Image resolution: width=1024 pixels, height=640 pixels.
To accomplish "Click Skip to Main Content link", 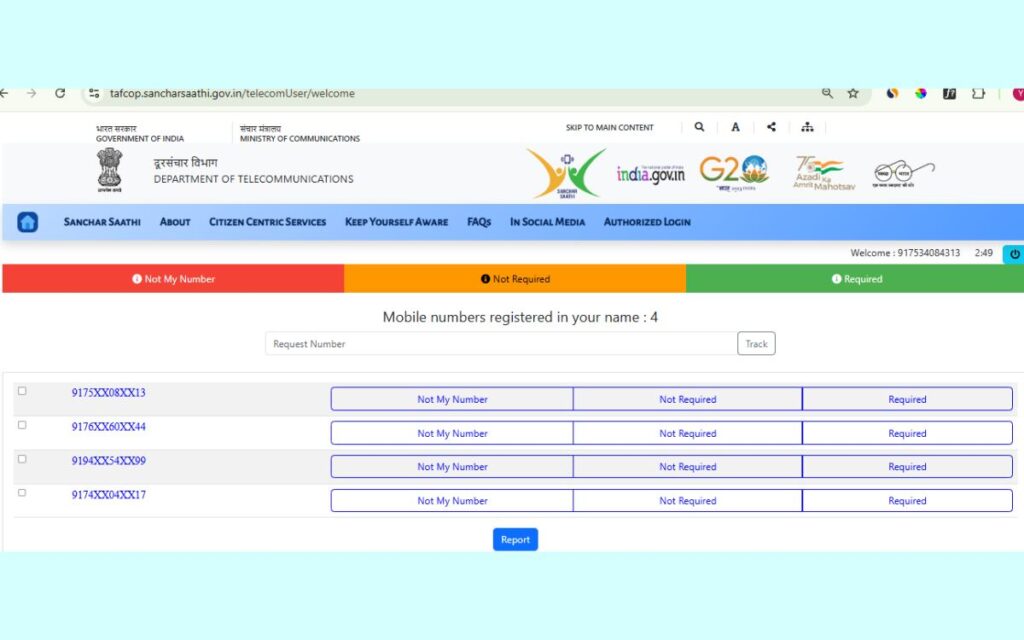I will click(x=609, y=128).
